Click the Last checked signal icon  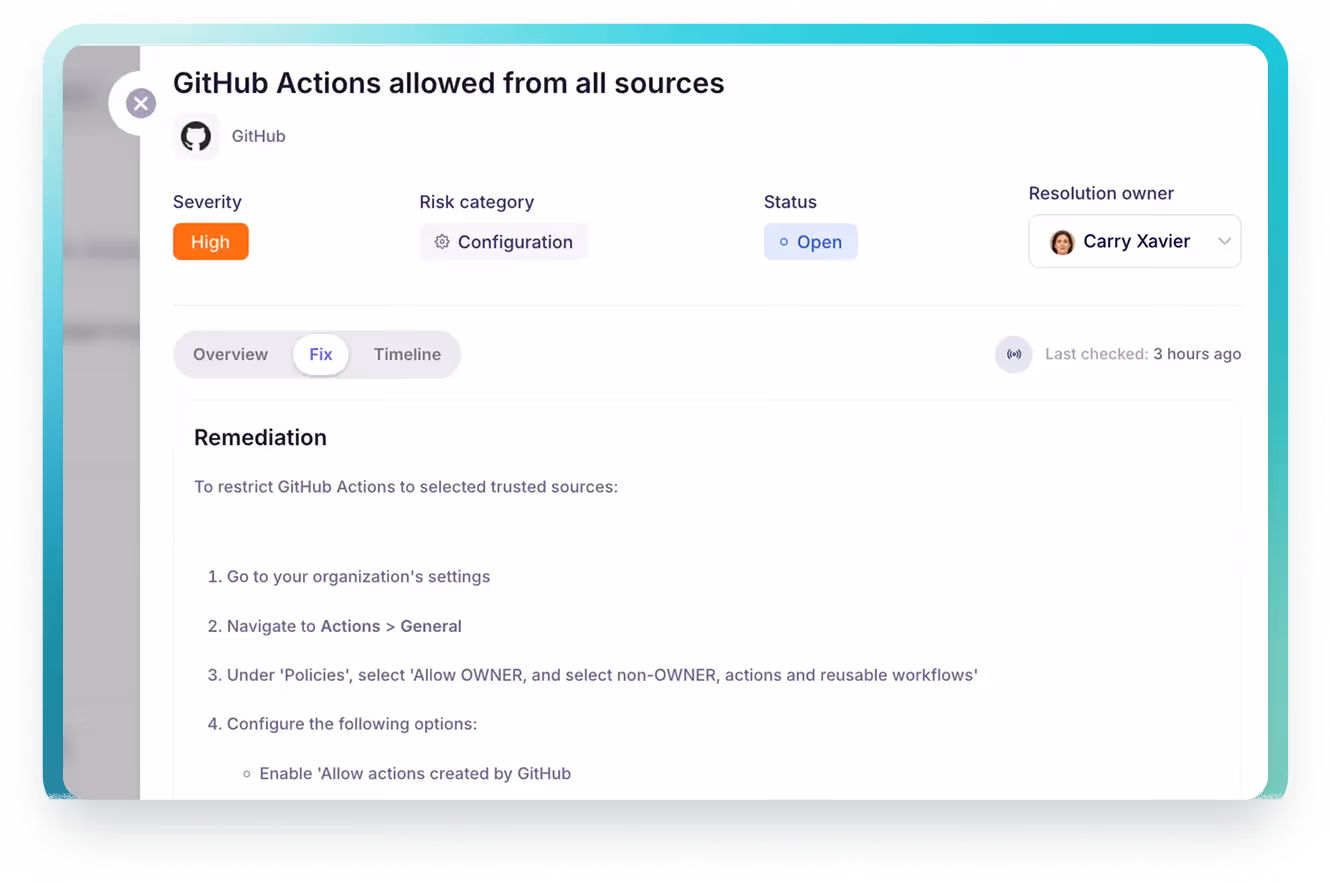tap(1013, 354)
